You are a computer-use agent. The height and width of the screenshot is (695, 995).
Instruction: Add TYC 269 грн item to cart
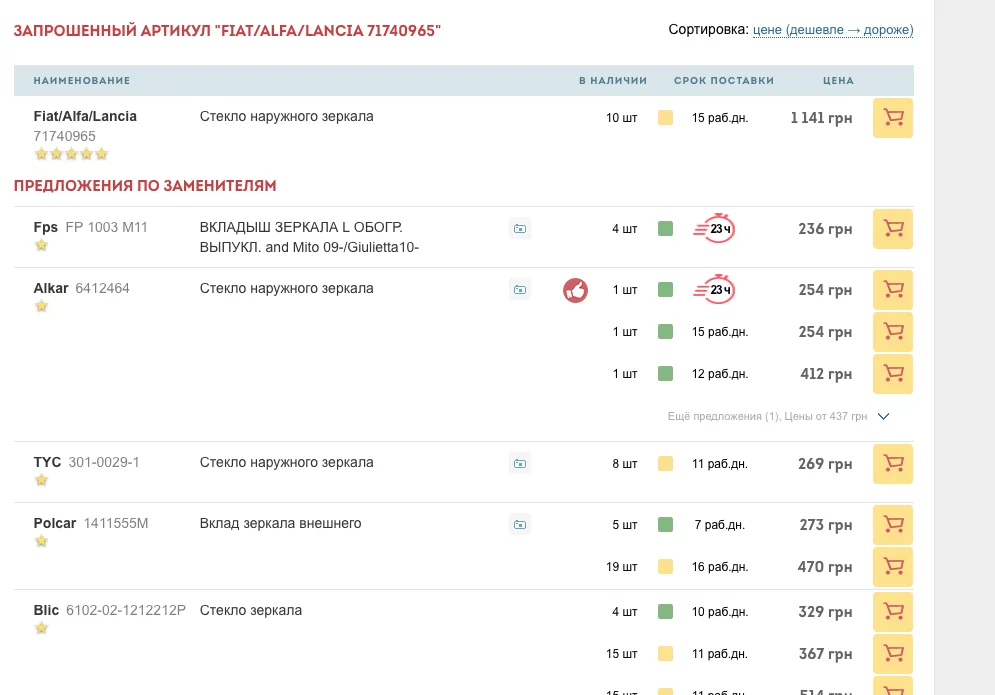893,464
